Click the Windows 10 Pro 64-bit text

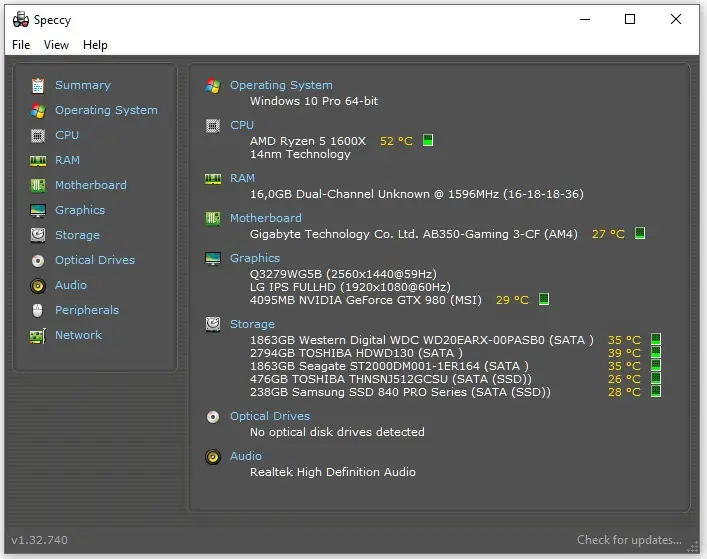coord(314,101)
